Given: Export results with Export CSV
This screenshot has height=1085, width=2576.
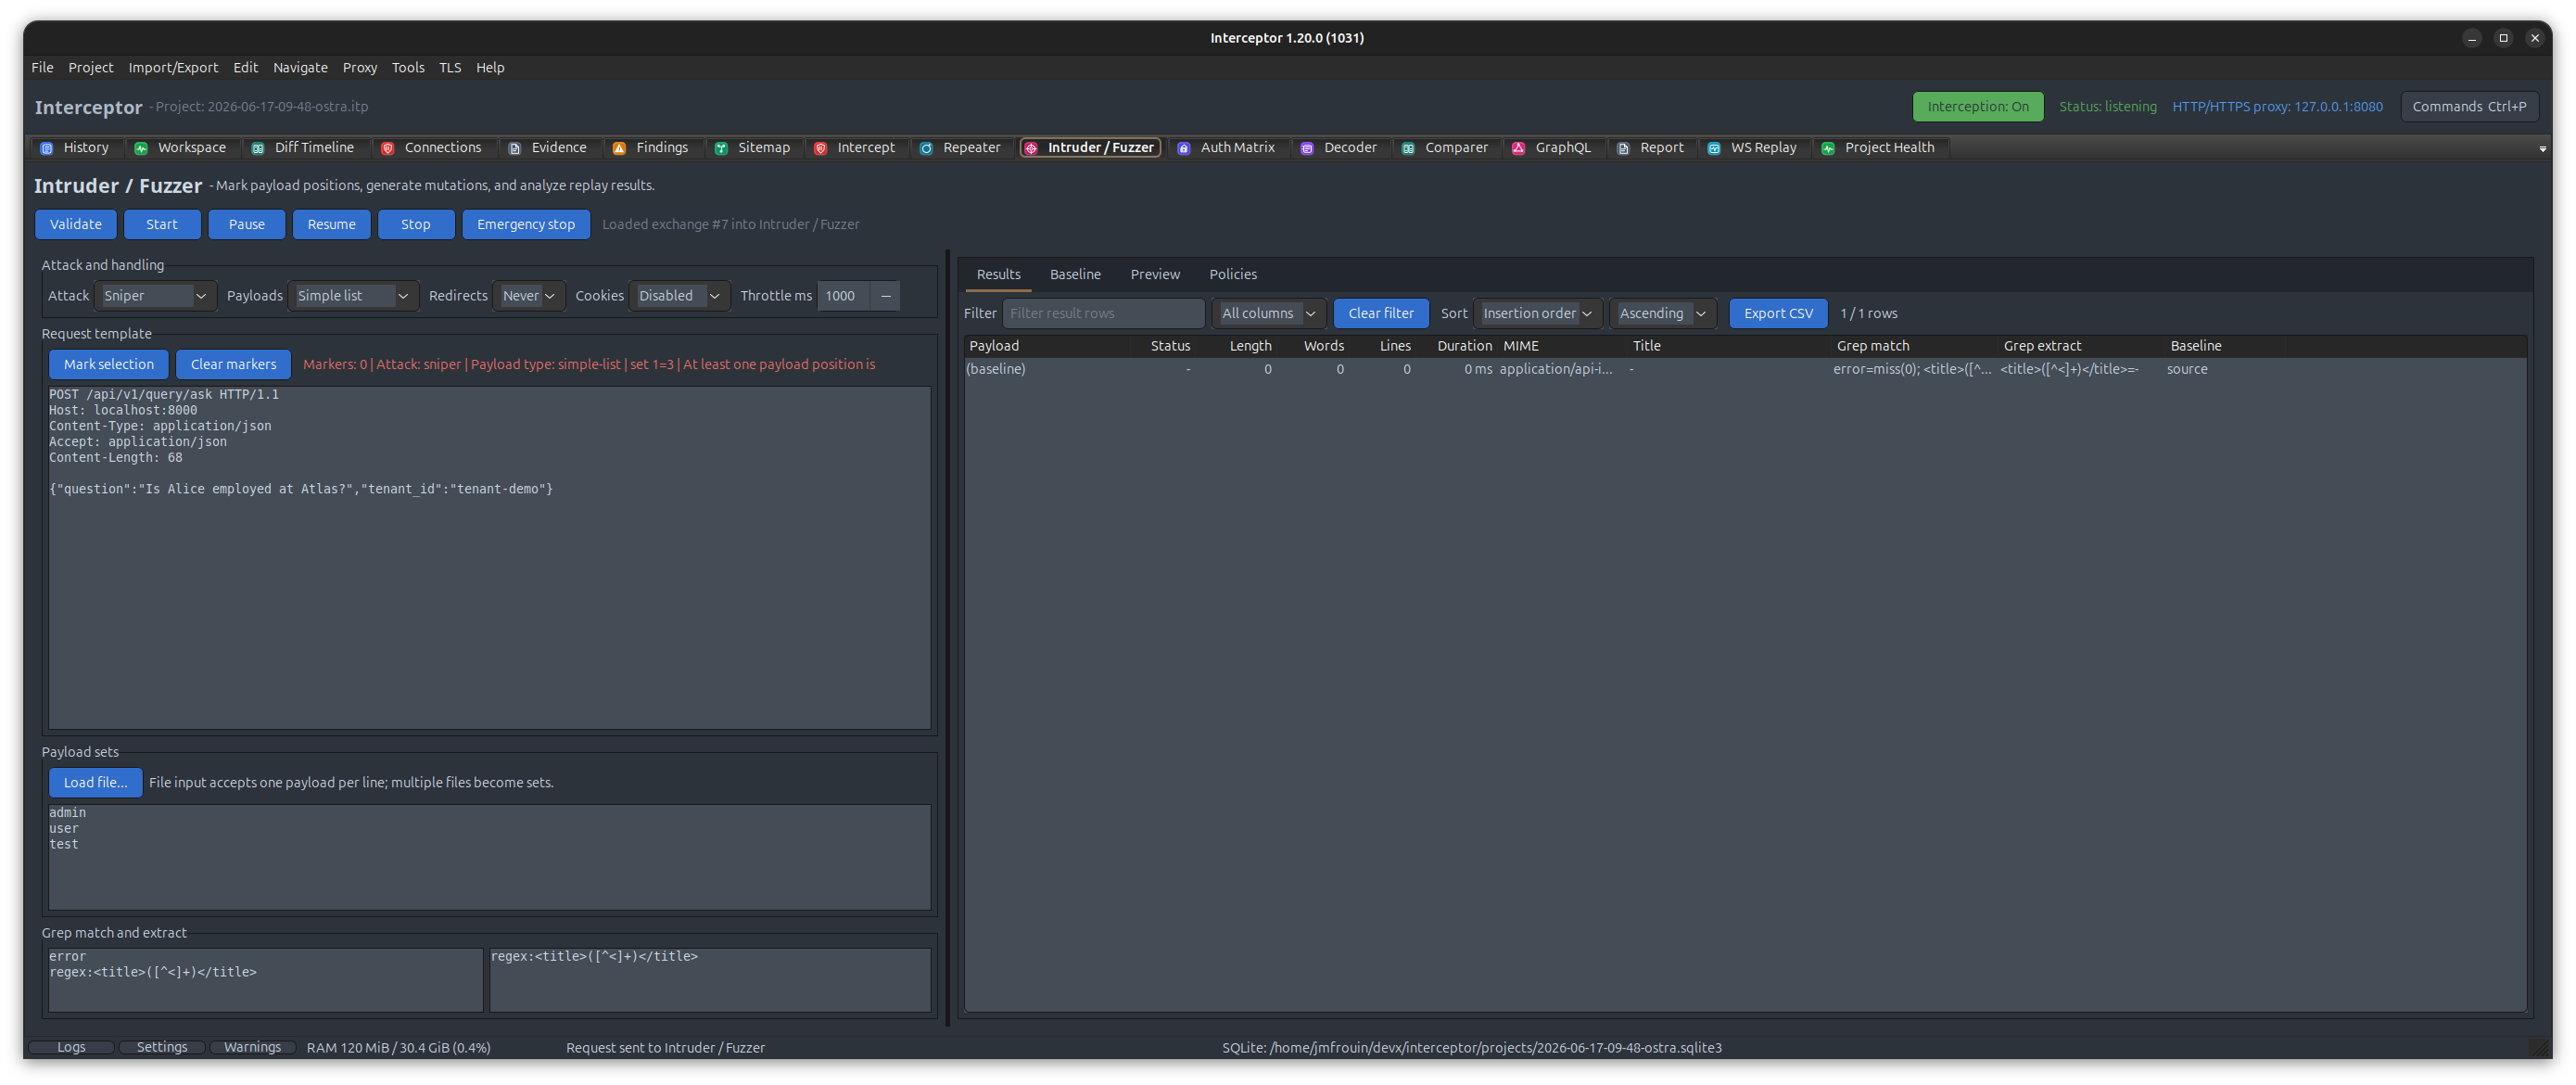Looking at the screenshot, I should click(x=1778, y=314).
